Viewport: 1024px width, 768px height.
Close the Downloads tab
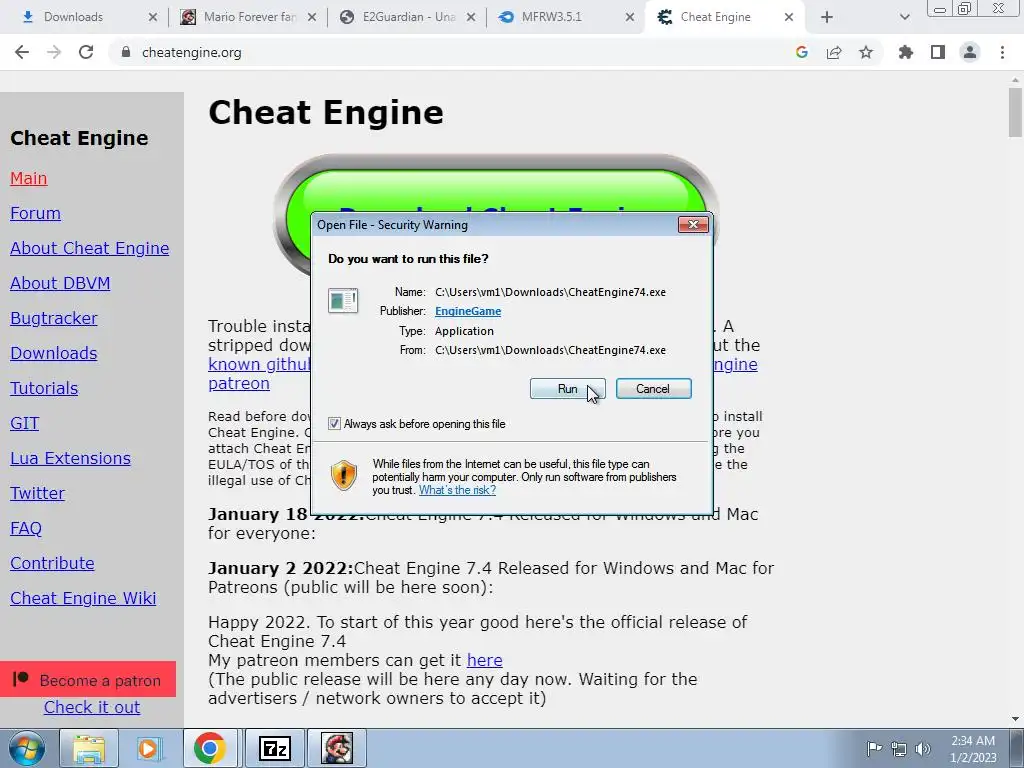pyautogui.click(x=153, y=17)
